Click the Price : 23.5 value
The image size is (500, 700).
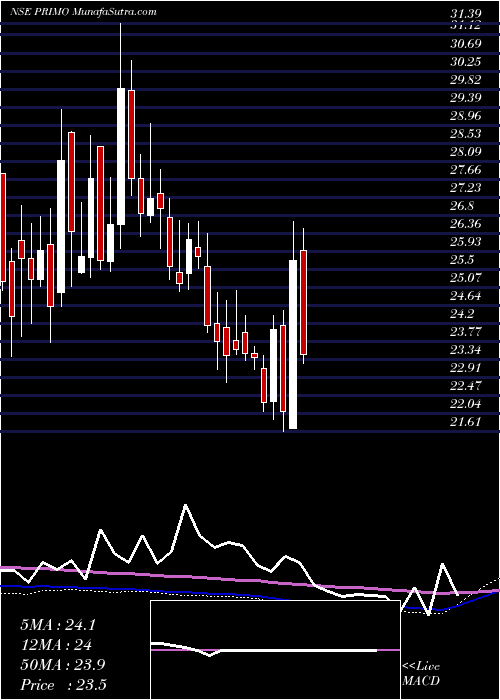tap(63, 684)
